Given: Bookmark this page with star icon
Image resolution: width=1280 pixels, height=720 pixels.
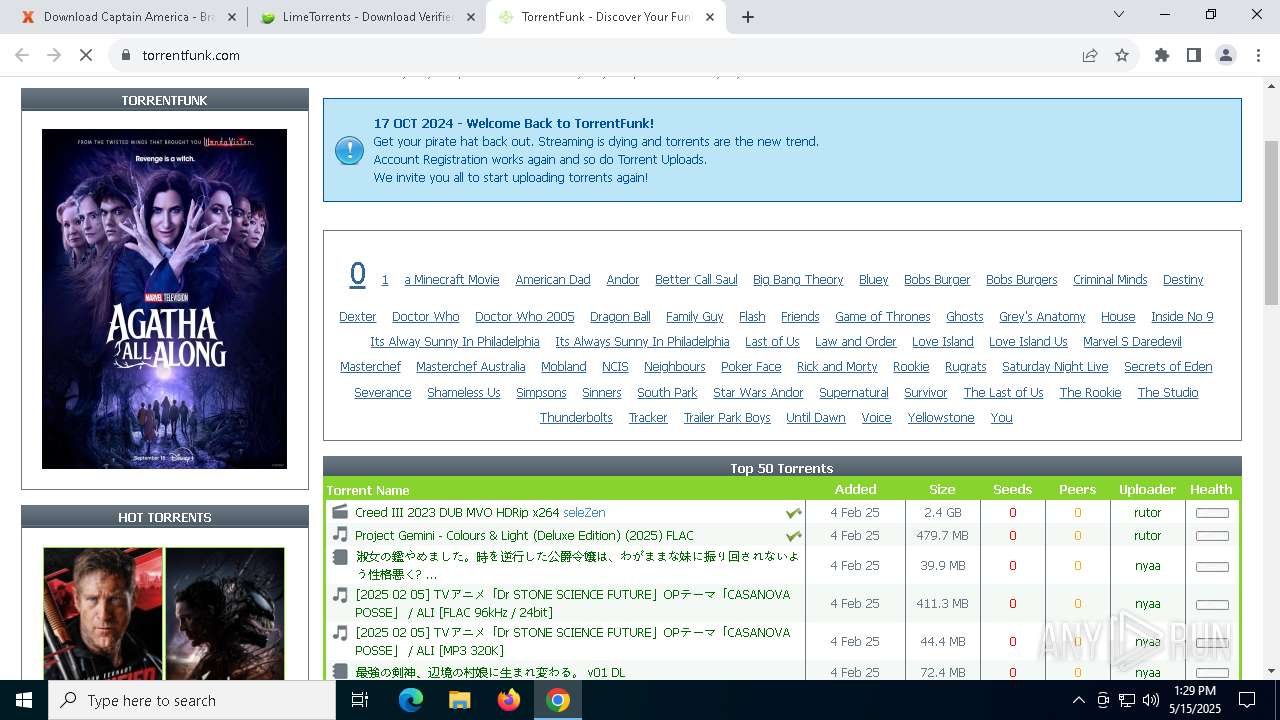Looking at the screenshot, I should [x=1122, y=55].
